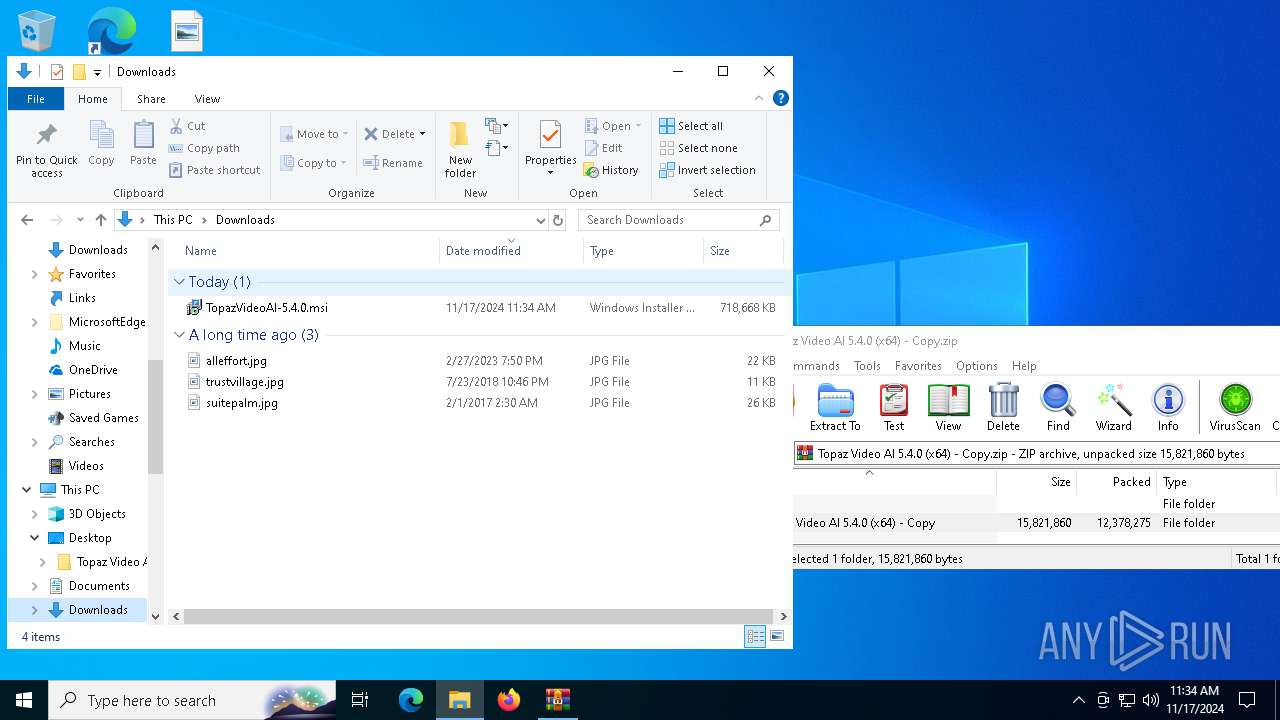The height and width of the screenshot is (720, 1280).
Task: Click the Rename command
Action: pyautogui.click(x=392, y=163)
